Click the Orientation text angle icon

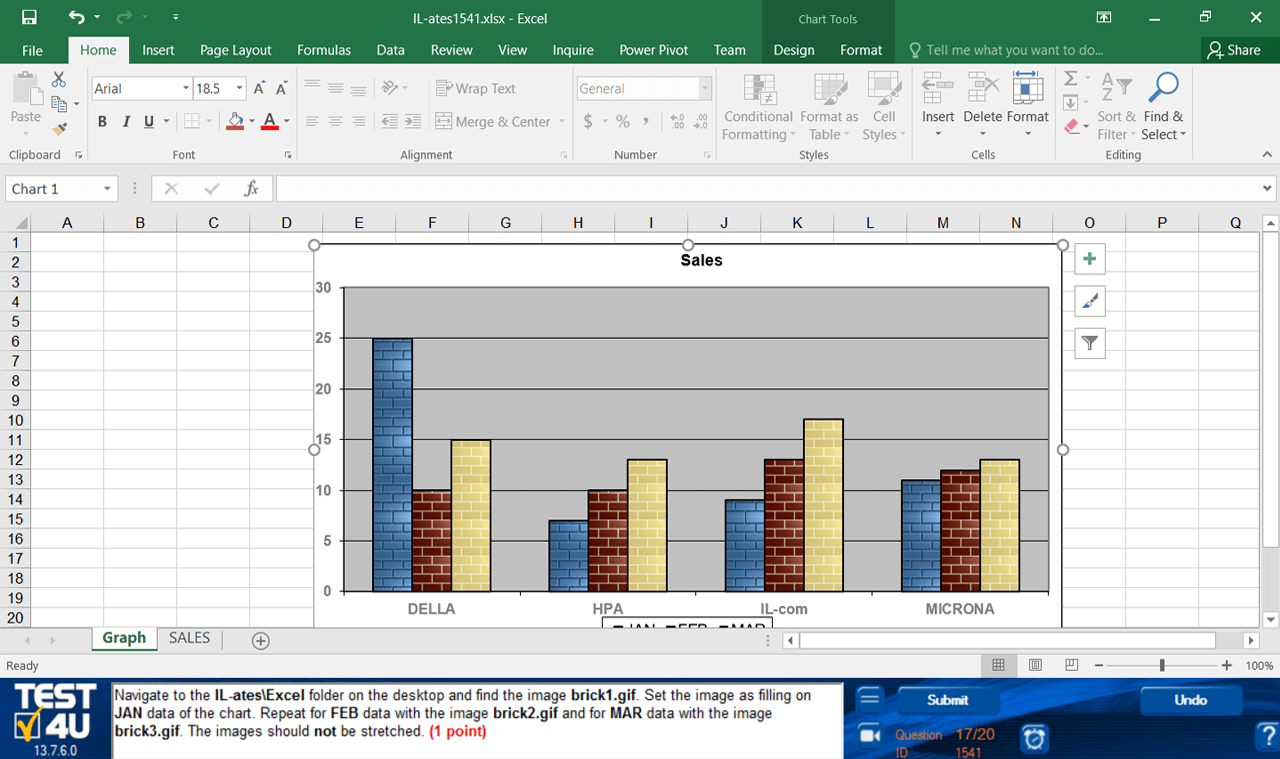pos(390,88)
